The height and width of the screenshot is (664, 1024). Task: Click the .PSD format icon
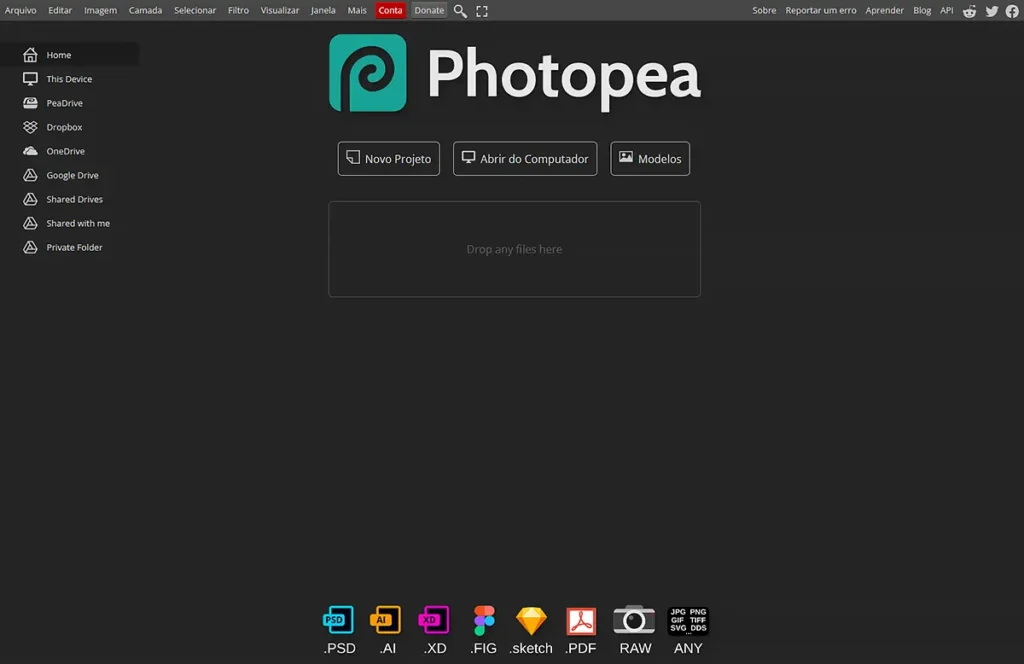point(338,620)
